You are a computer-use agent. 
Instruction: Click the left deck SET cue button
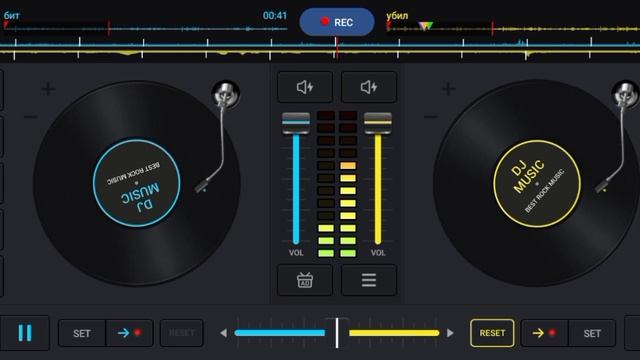coord(82,333)
